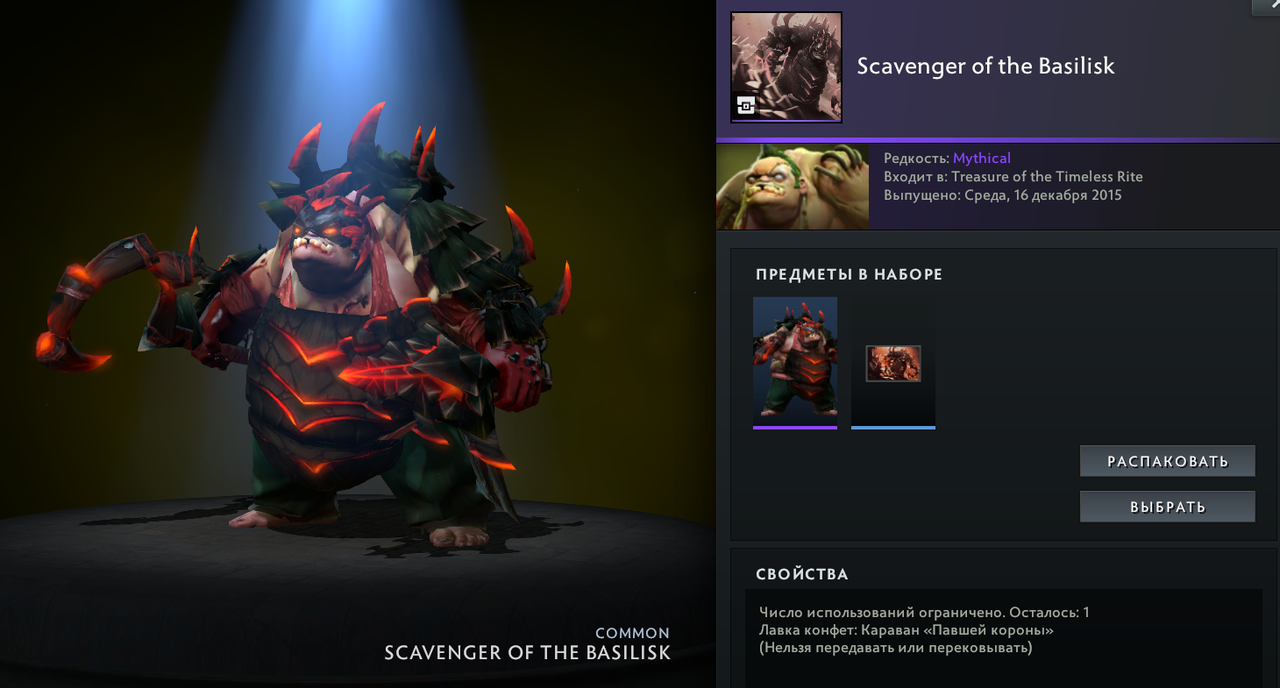The height and width of the screenshot is (688, 1280).
Task: Click the СВОЙСТВА section header
Action: (802, 574)
